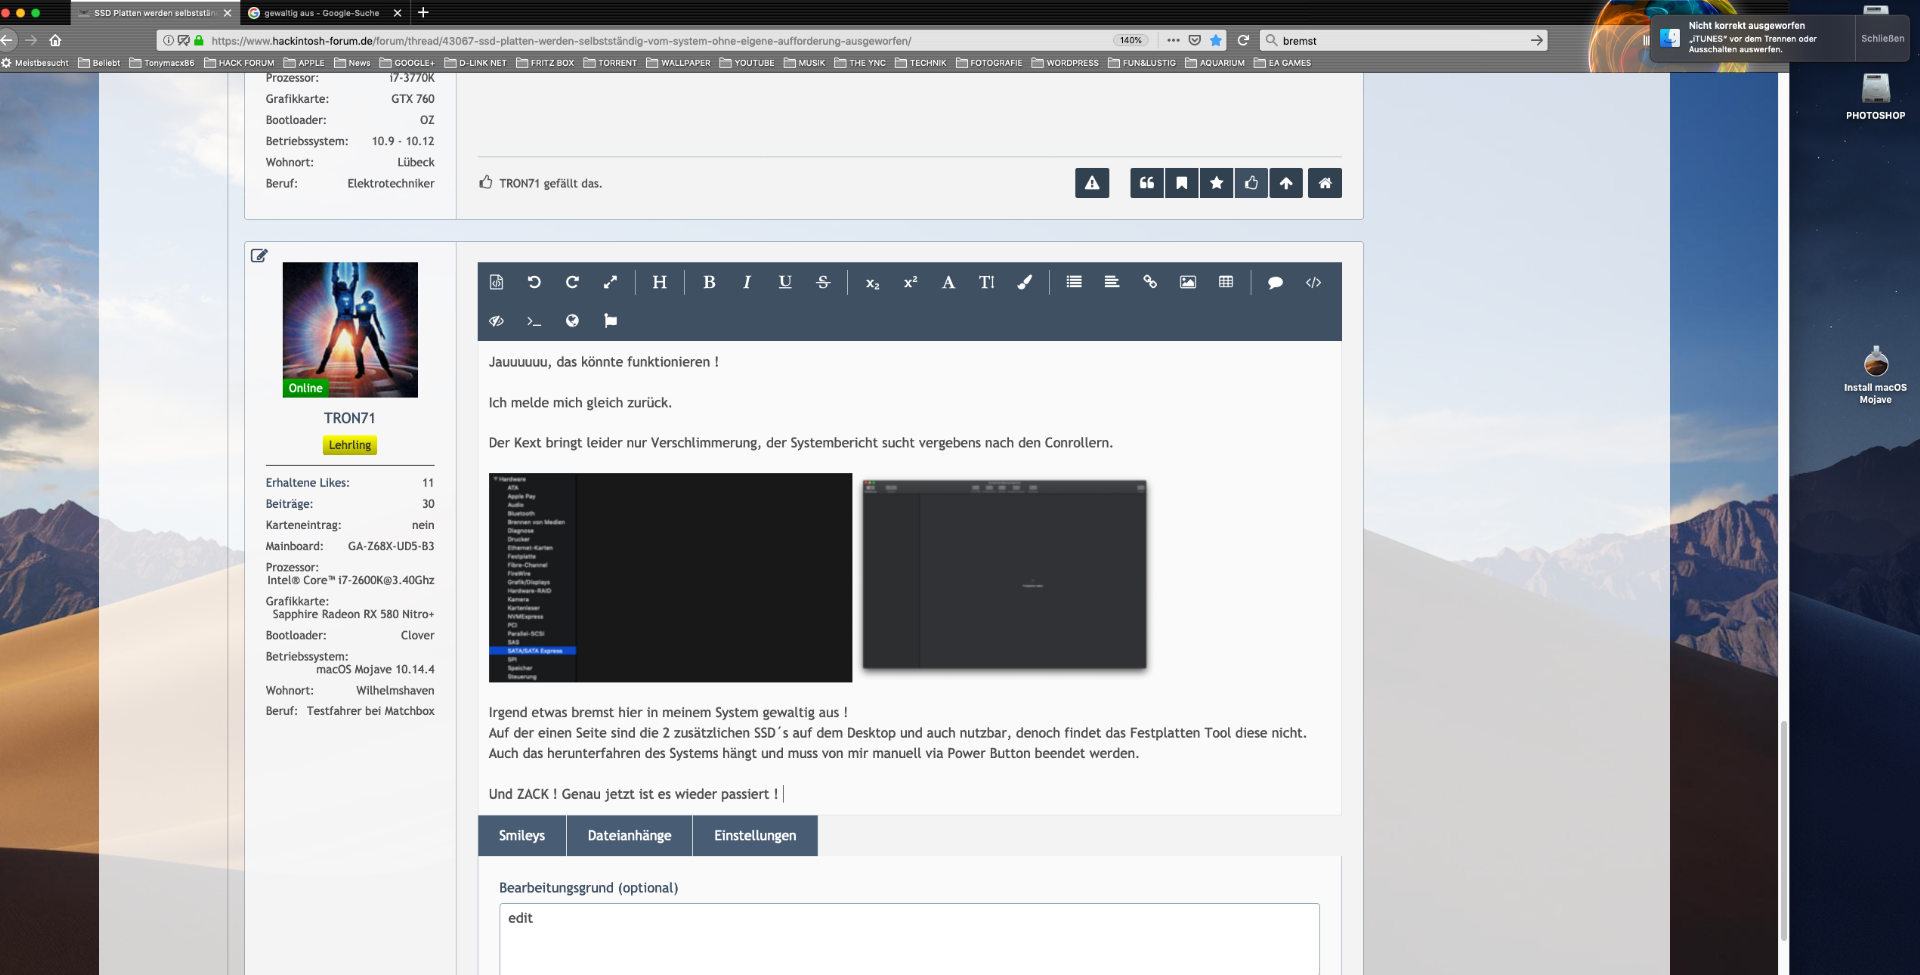This screenshot has width=1920, height=975.
Task: Go back with the browser back arrow
Action: (x=8, y=40)
